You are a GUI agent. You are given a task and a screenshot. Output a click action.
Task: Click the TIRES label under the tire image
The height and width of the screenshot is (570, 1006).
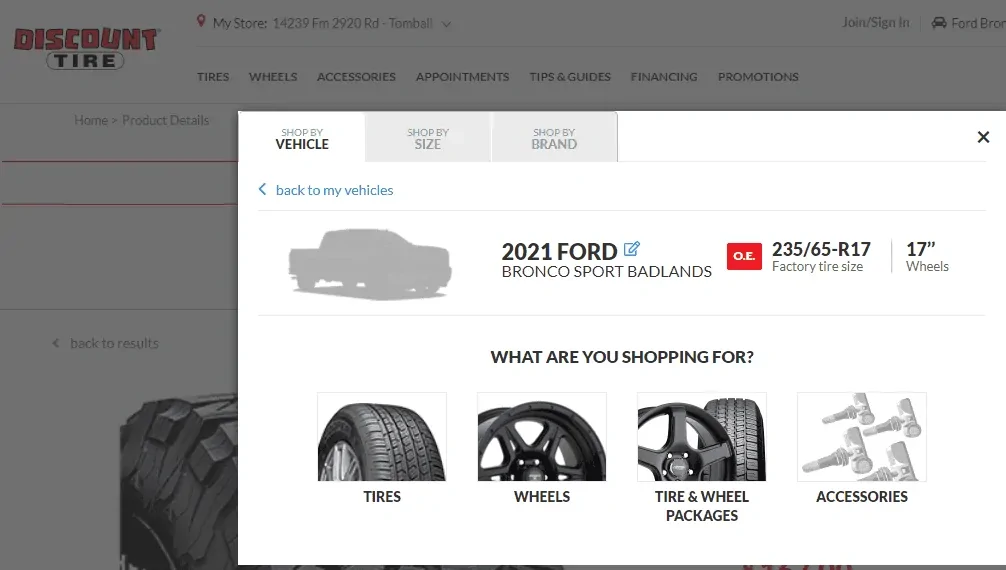pos(382,497)
